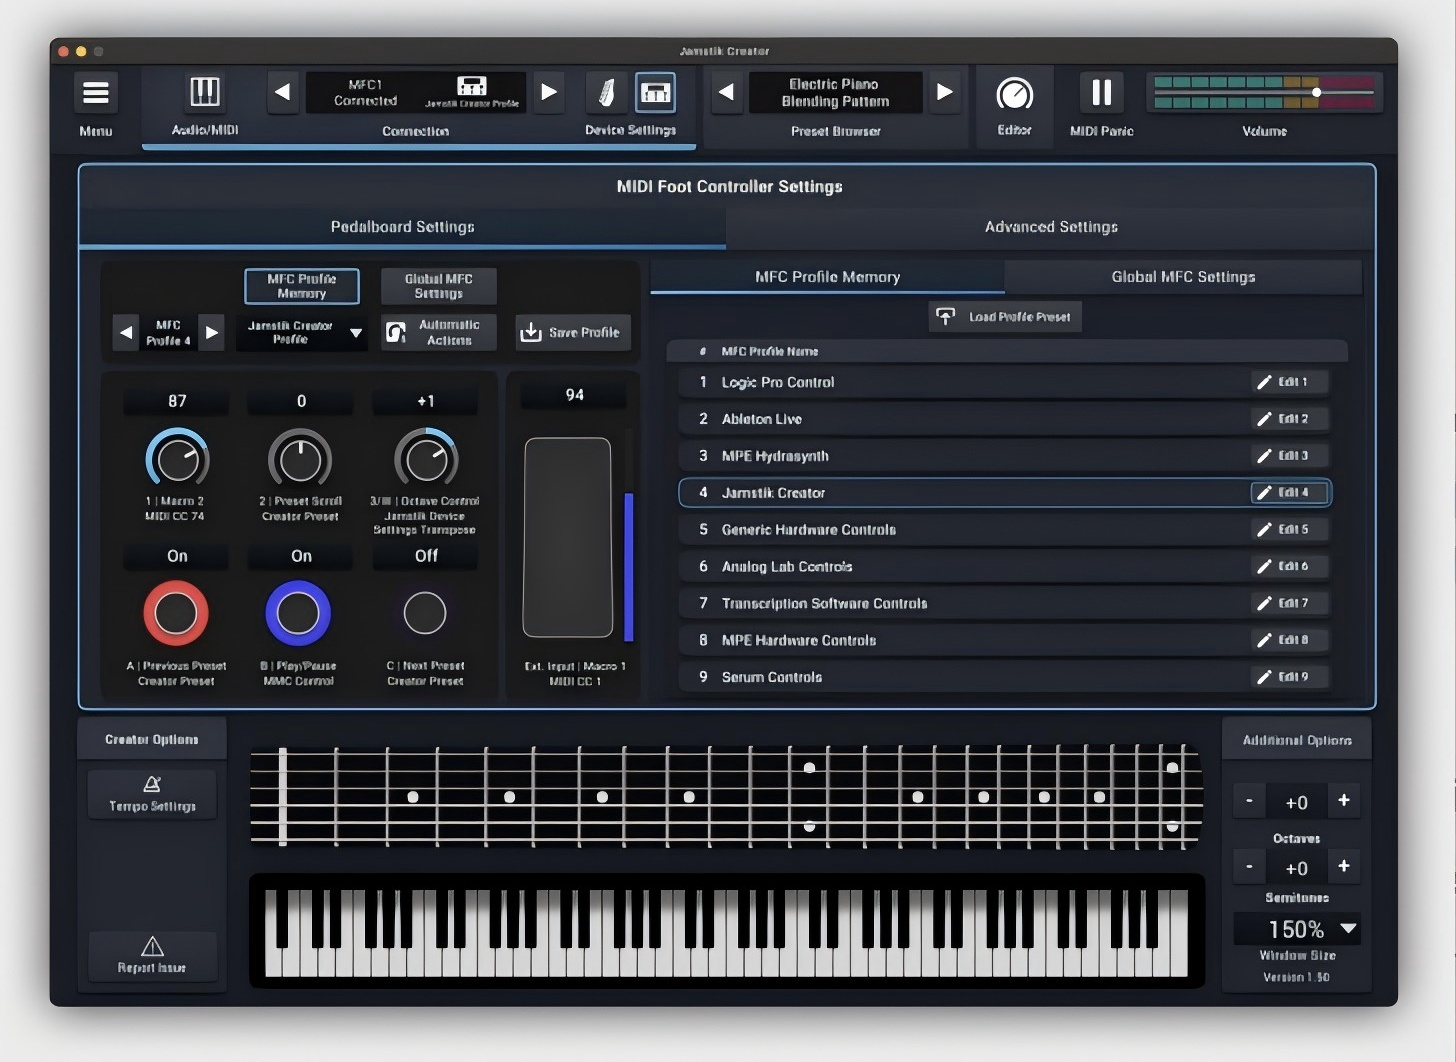1456x1062 pixels.
Task: Decrease Octaves with minus button
Action: click(x=1249, y=800)
